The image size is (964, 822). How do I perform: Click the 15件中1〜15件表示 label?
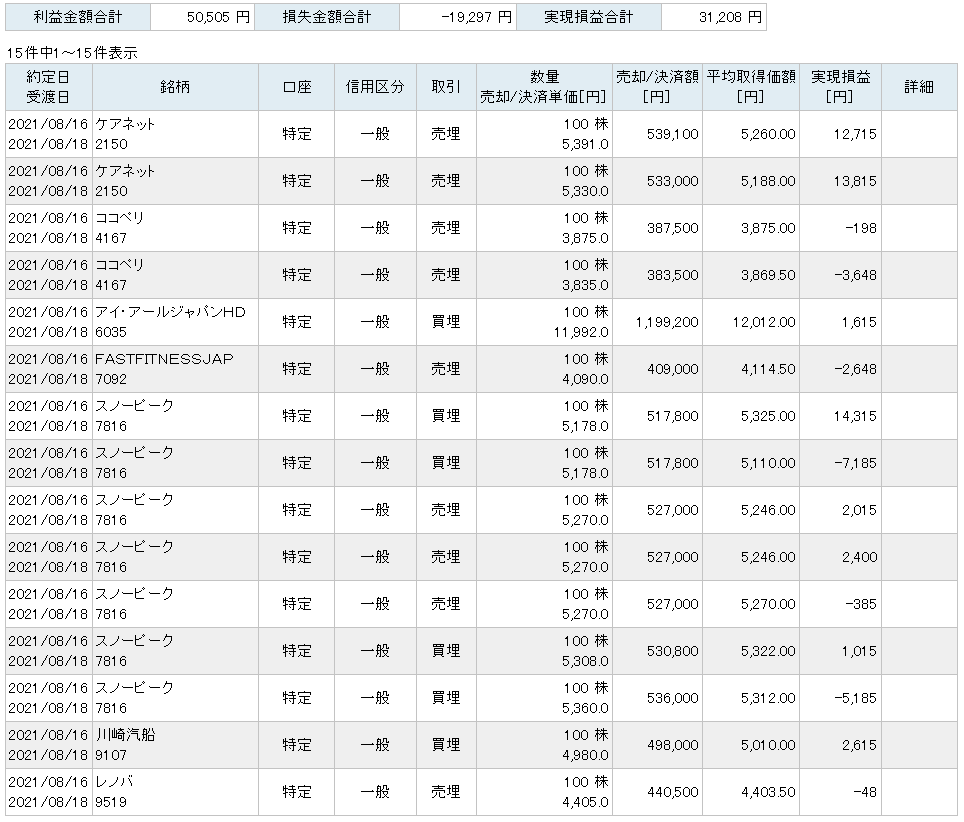pyautogui.click(x=72, y=53)
